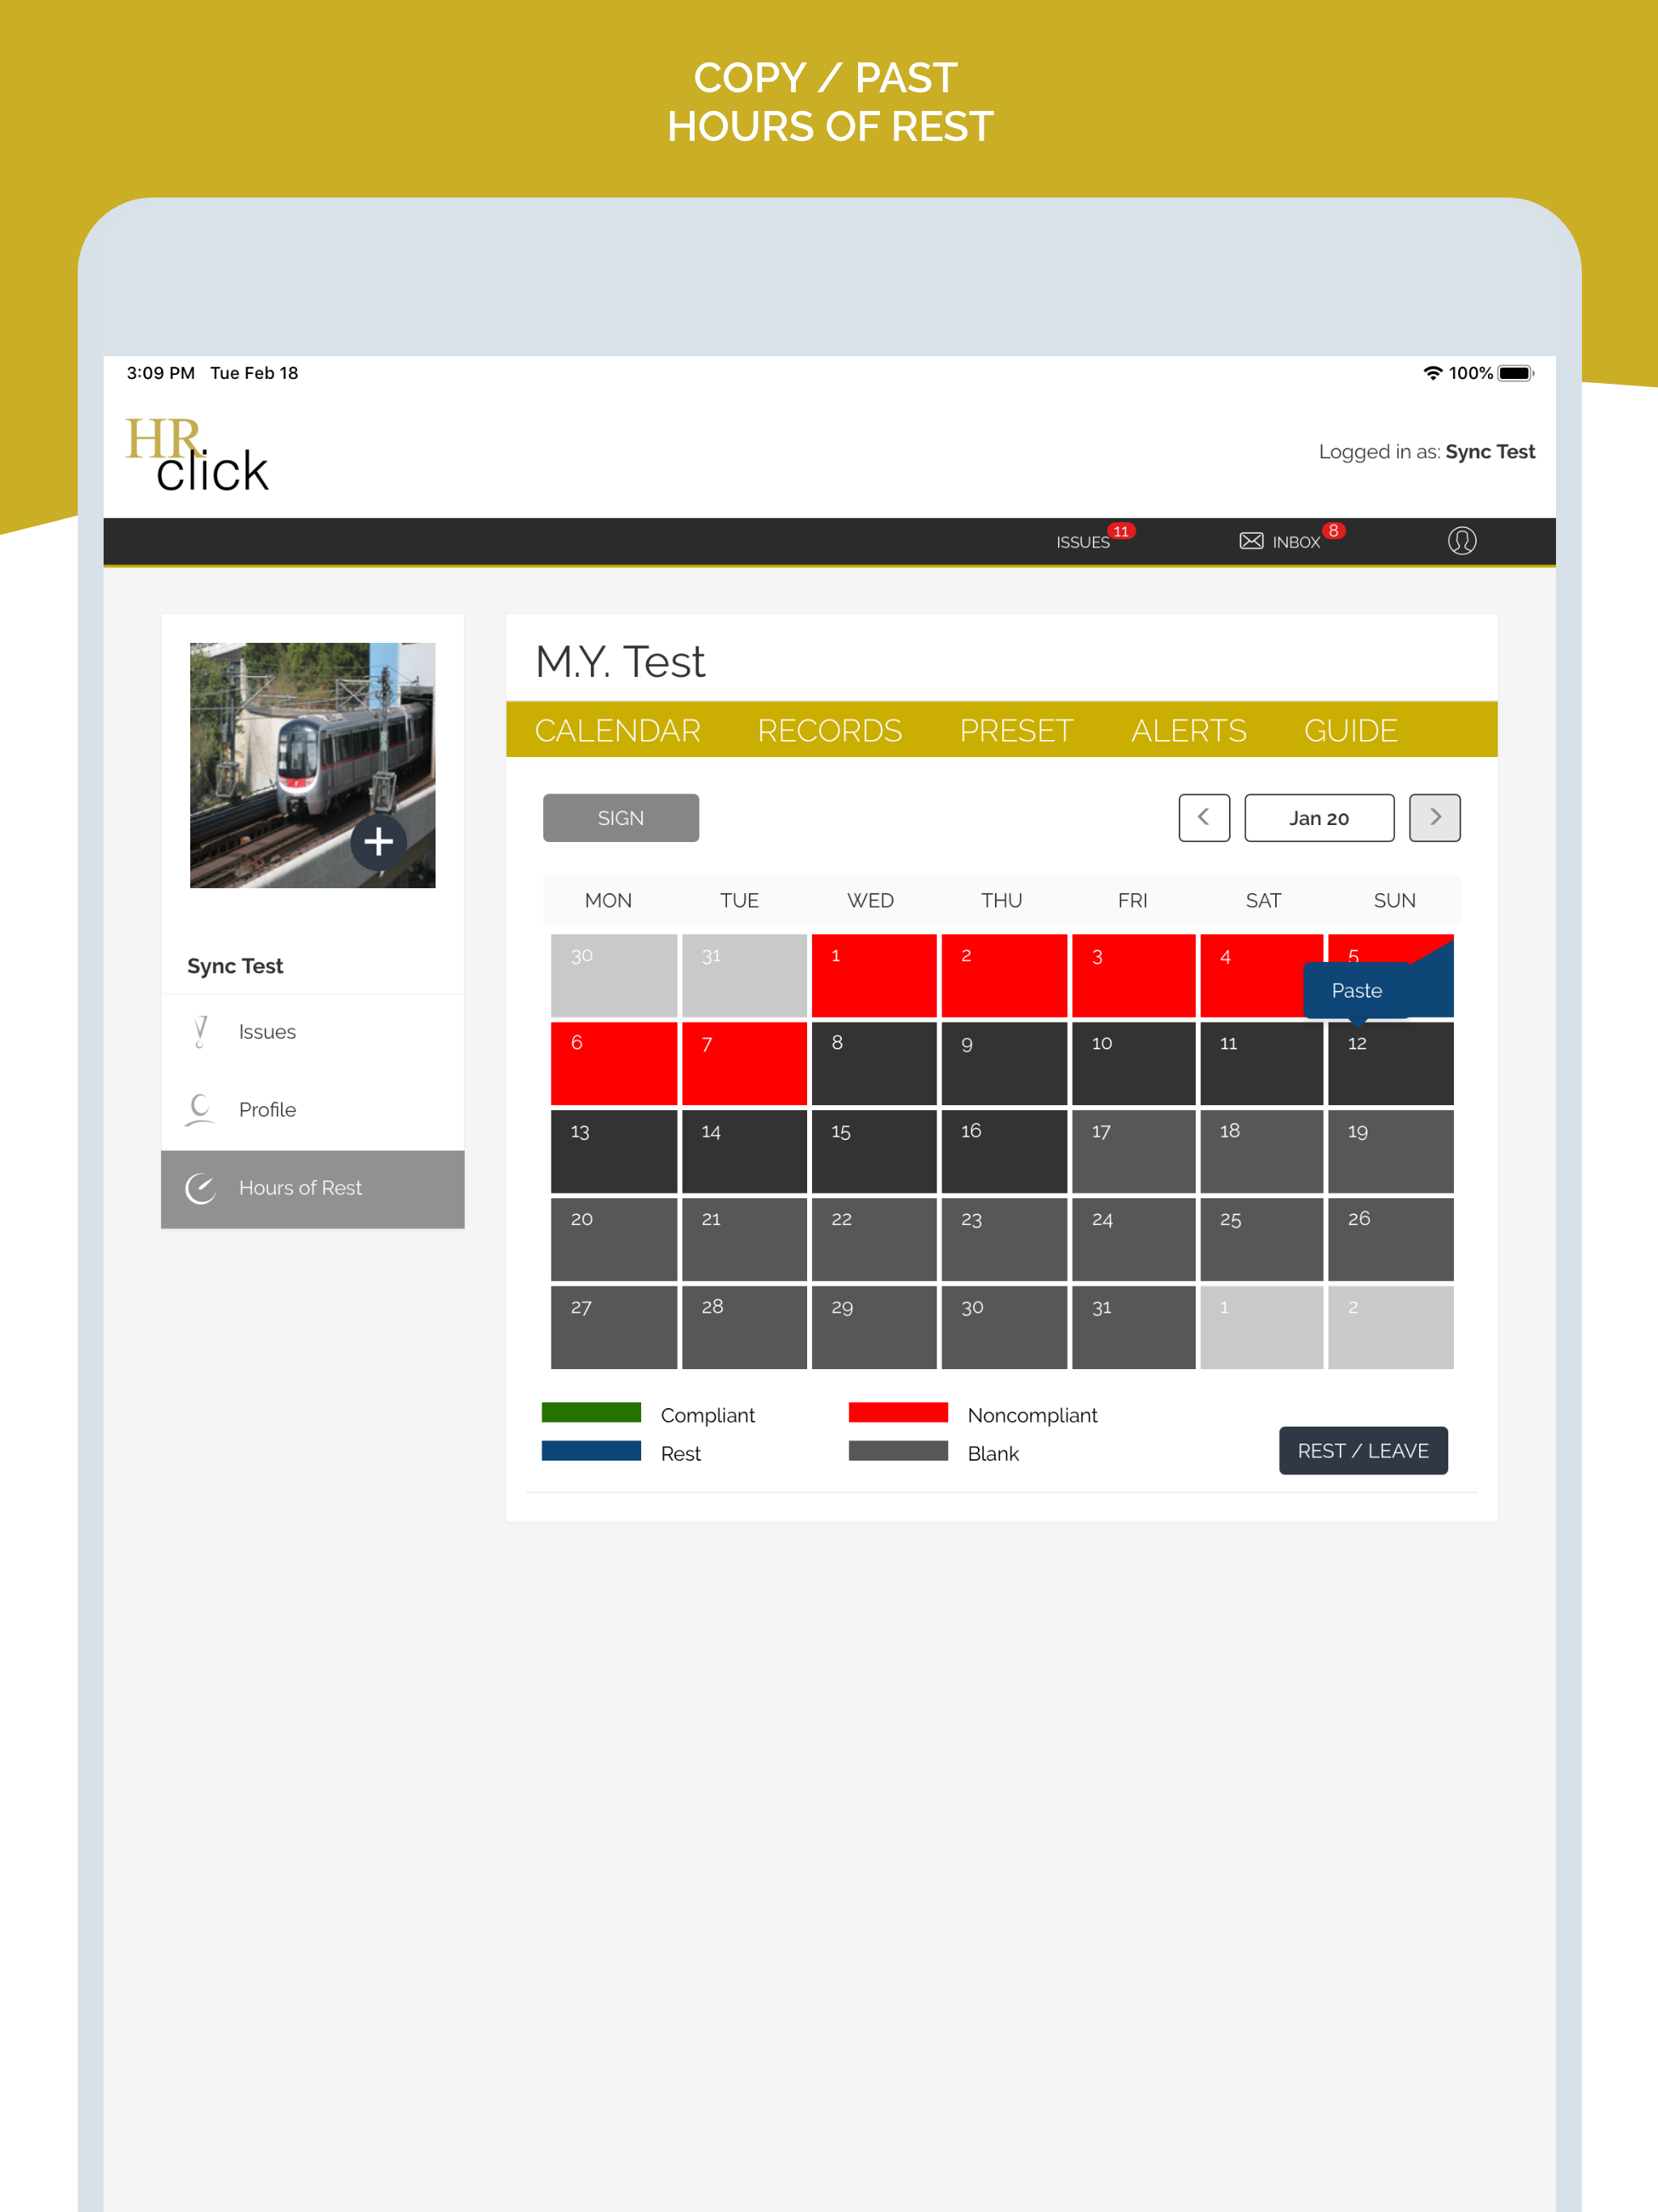Open the user account icon in the top bar
Screen dimensions: 1658x2212
[1461, 541]
